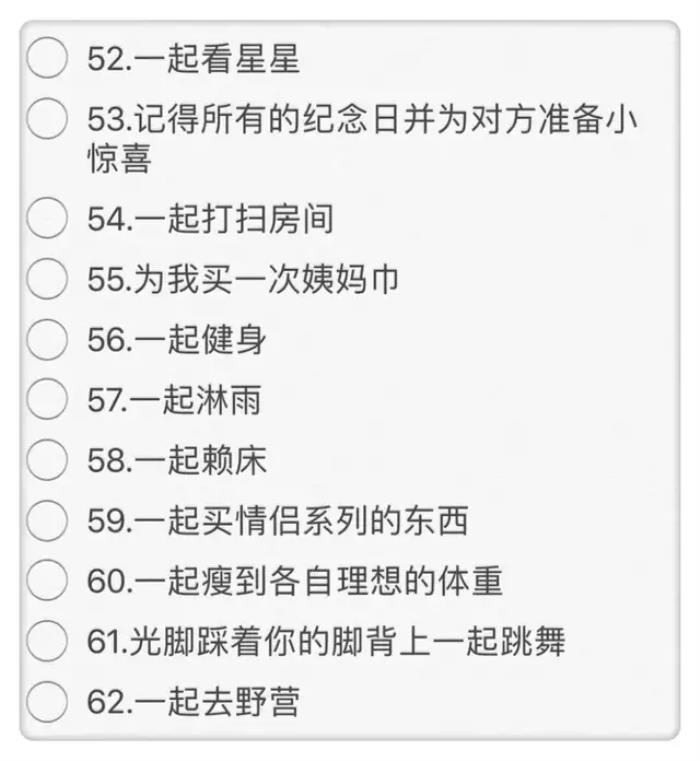
Task: Check the circle next to 57.一起淋雨
Action: click(46, 400)
